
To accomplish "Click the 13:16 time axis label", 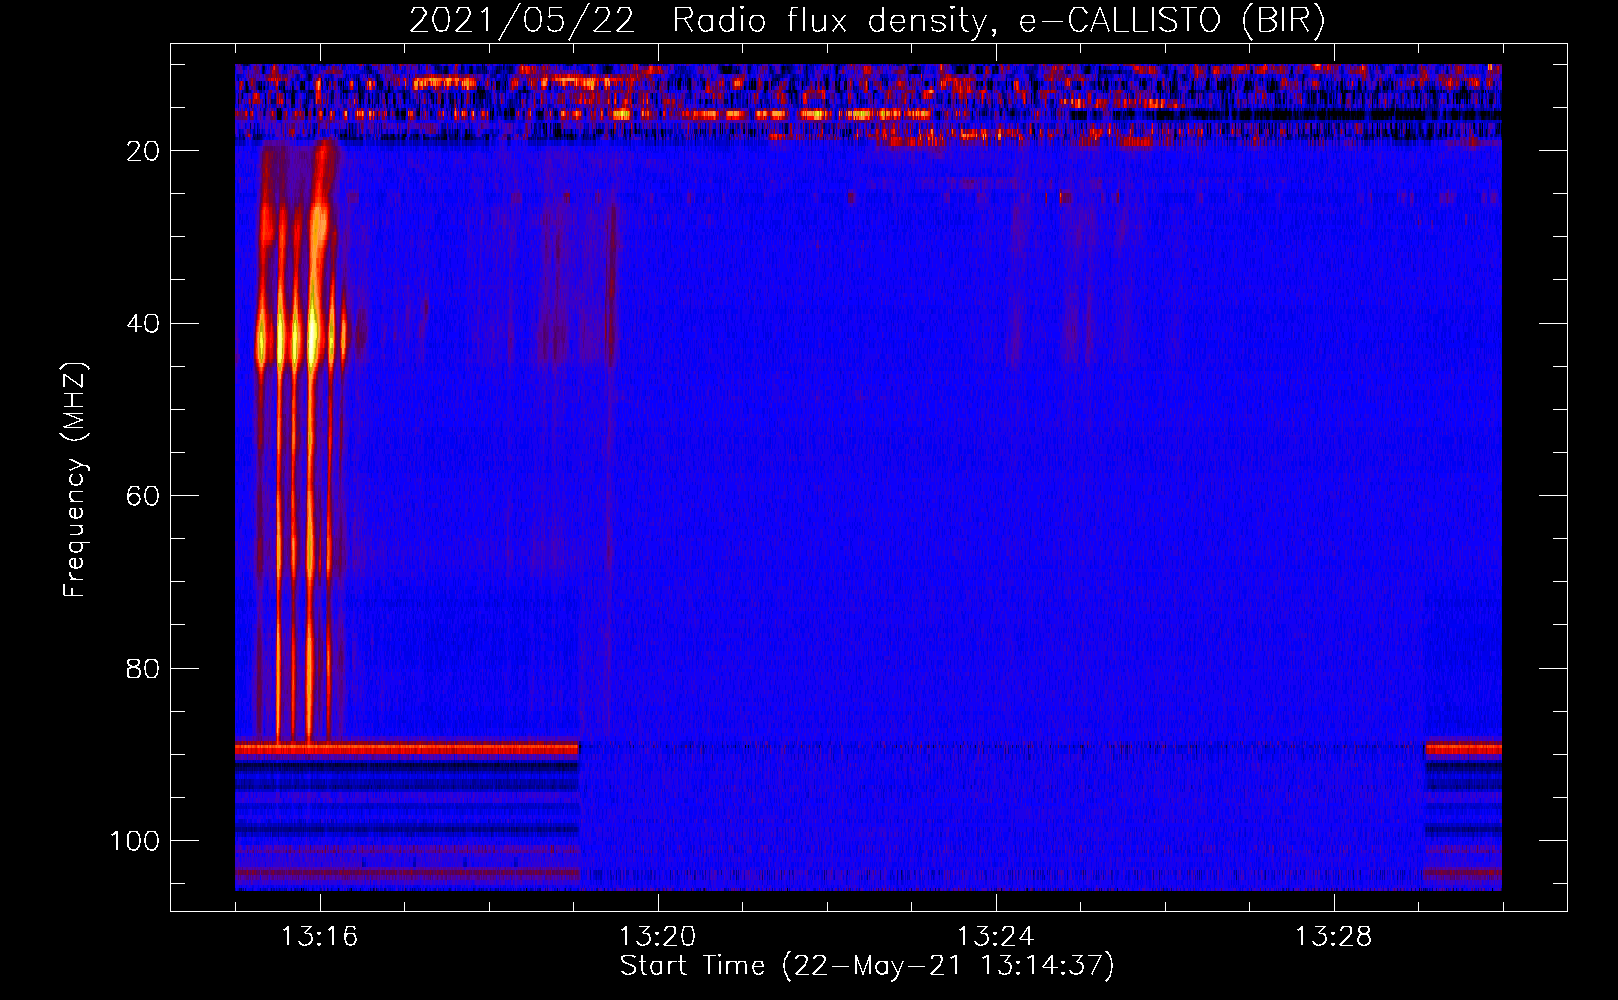I will (x=319, y=937).
